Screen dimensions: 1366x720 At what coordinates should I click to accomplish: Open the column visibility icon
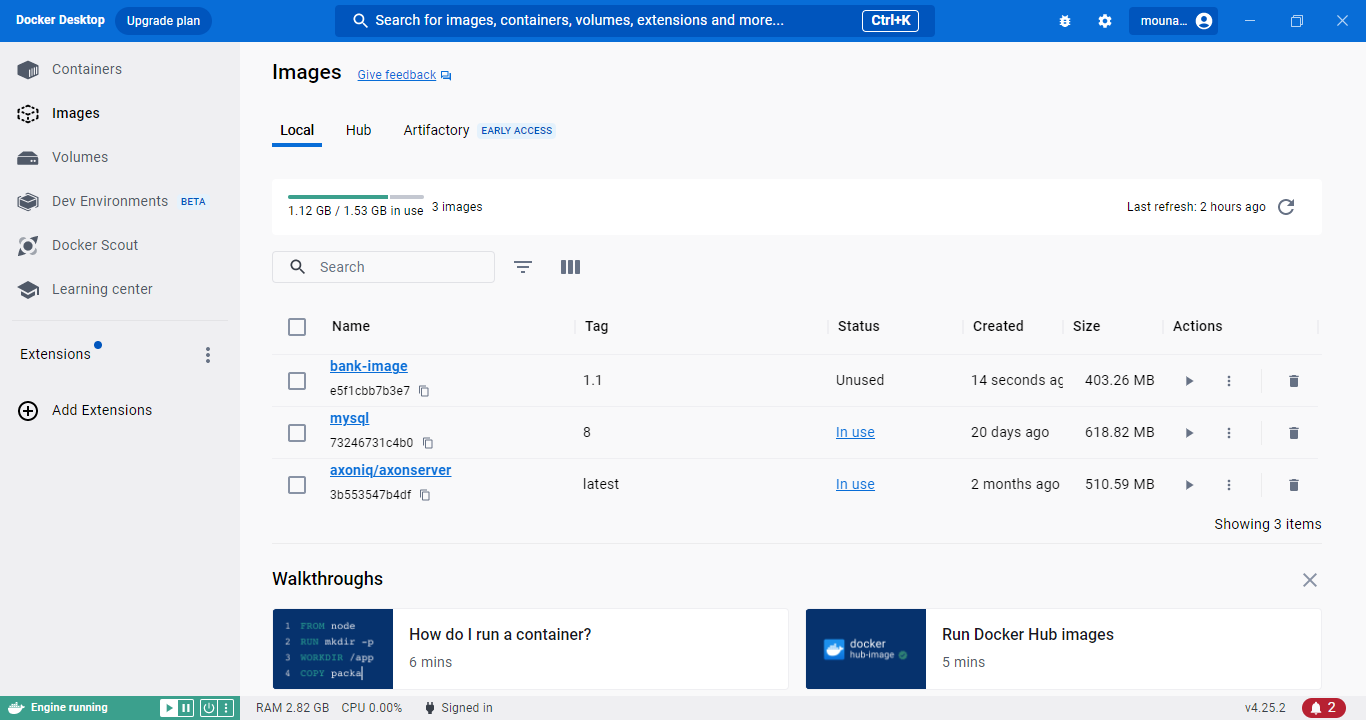tap(570, 267)
